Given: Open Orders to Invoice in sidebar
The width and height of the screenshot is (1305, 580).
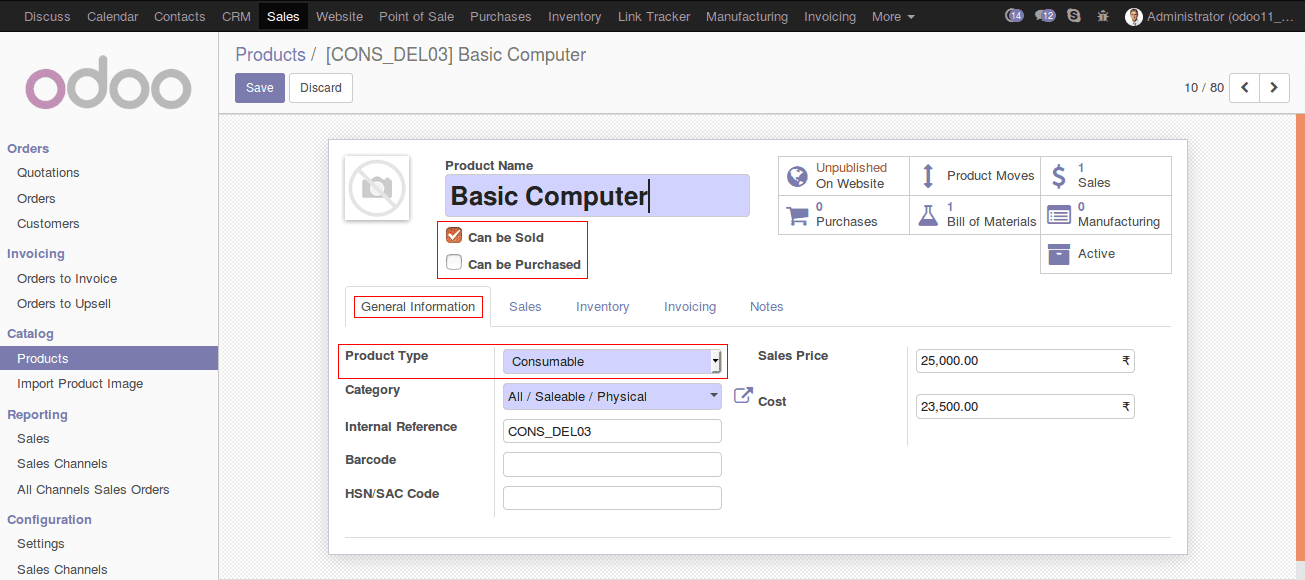Looking at the screenshot, I should pos(67,279).
